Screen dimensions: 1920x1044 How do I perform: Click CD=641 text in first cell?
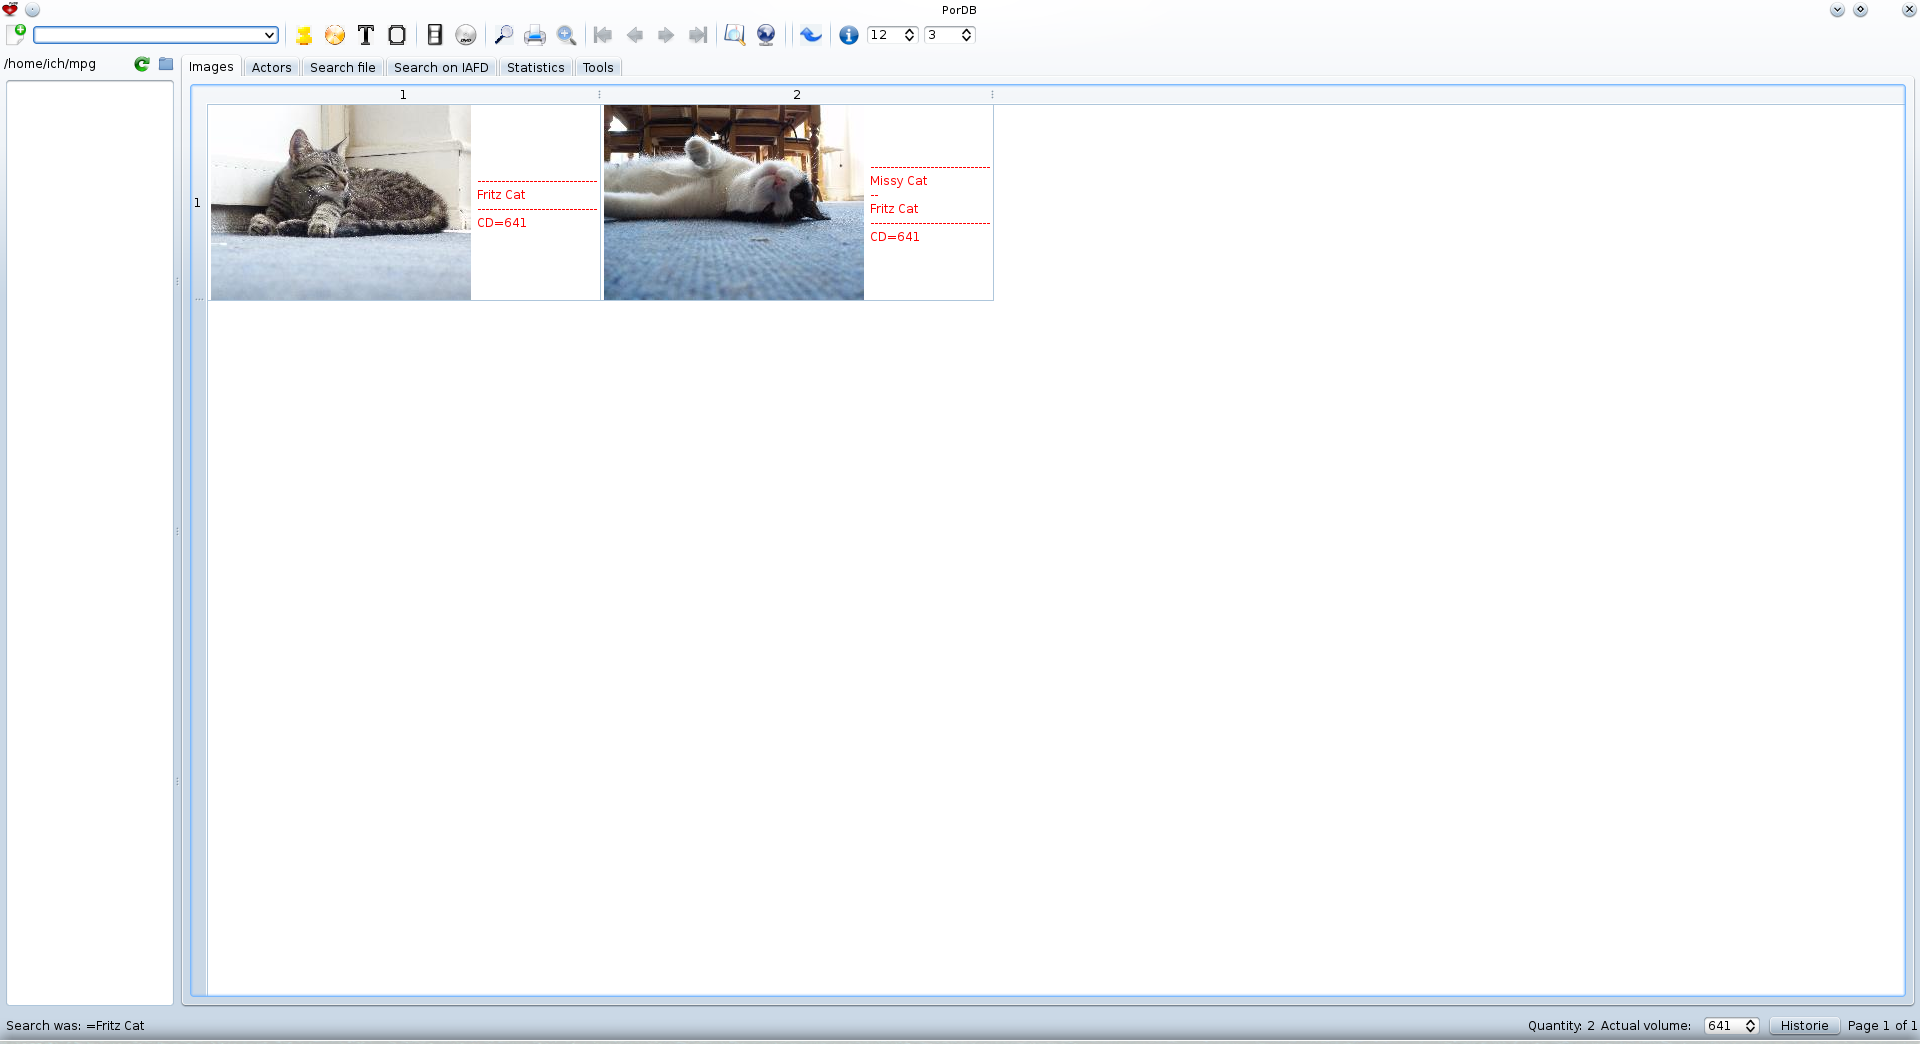pos(502,223)
